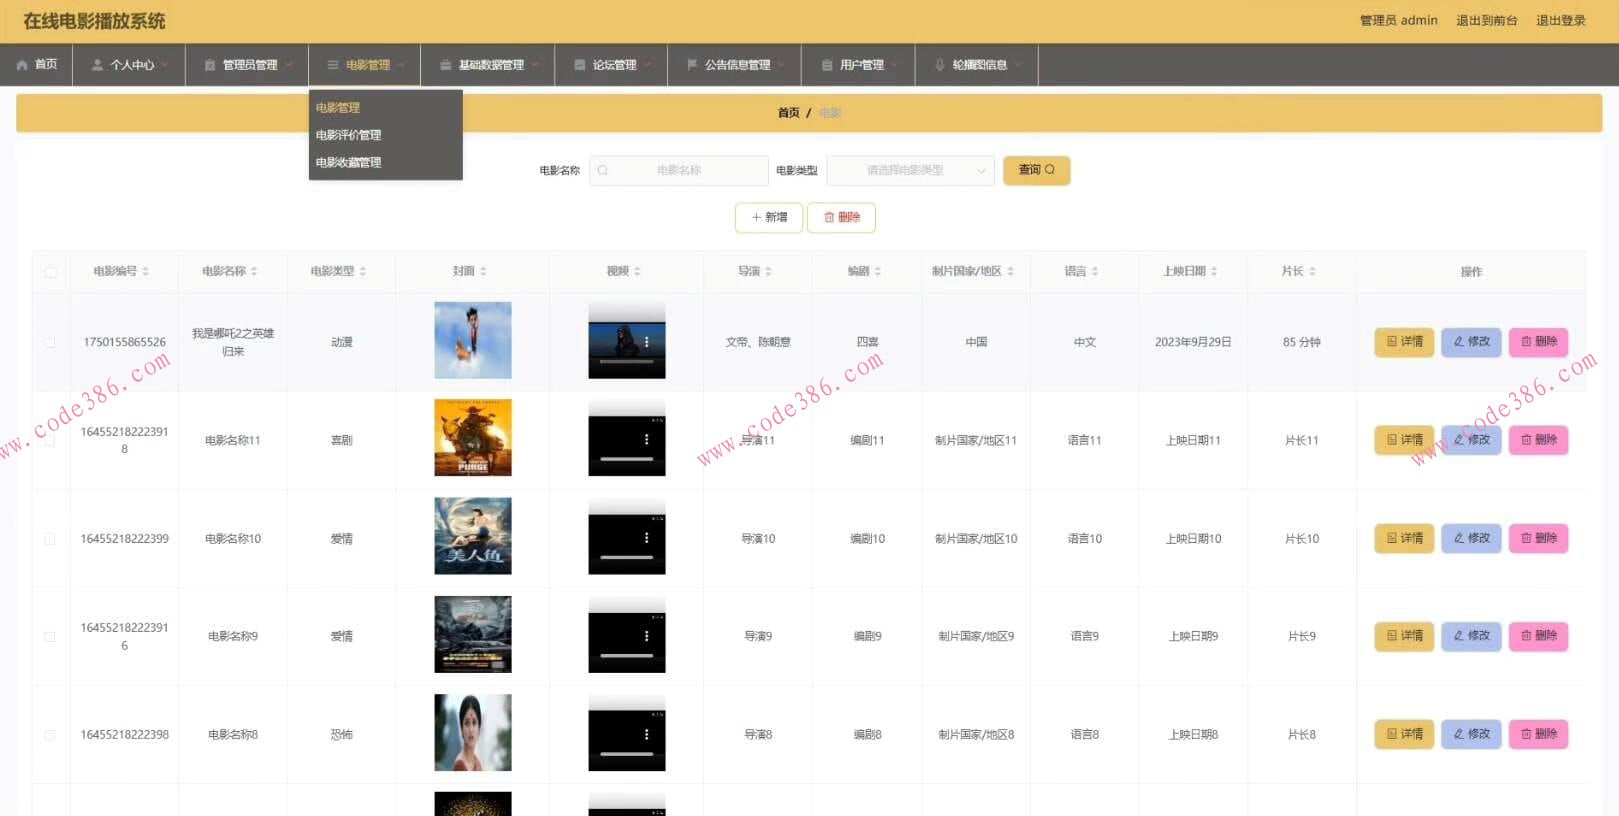Click the home icon in navigation bar
Screen dimensions: 1619x816
22,65
